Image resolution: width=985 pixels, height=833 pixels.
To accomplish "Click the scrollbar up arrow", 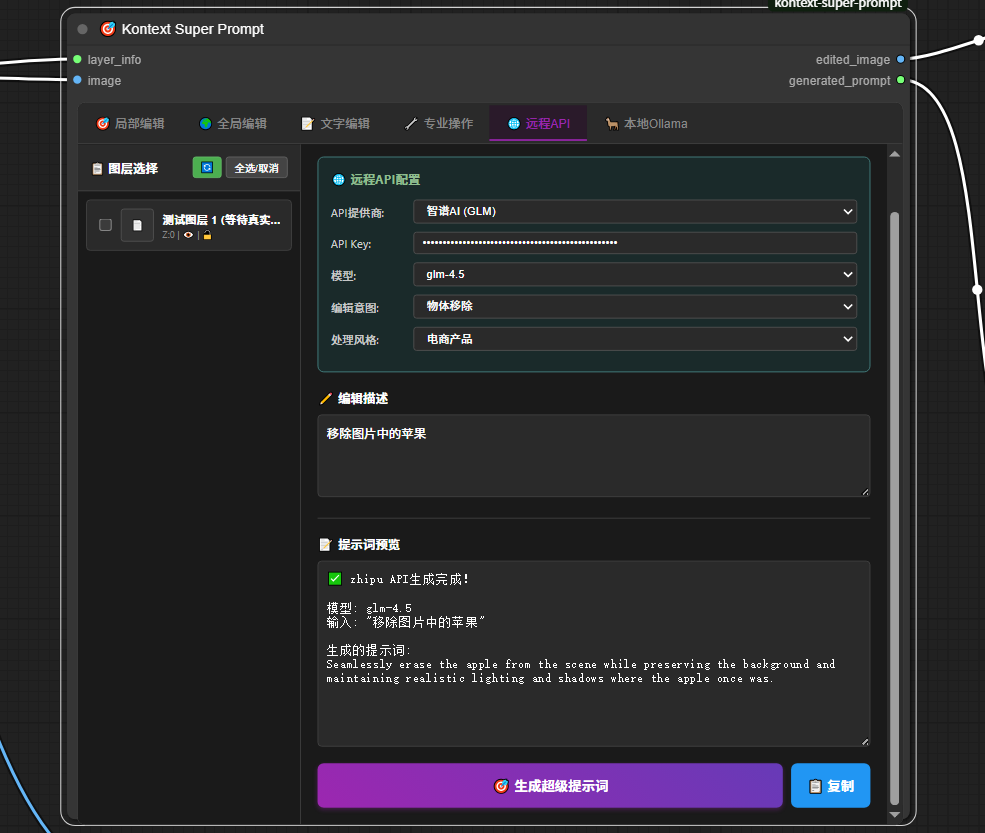I will tap(895, 154).
